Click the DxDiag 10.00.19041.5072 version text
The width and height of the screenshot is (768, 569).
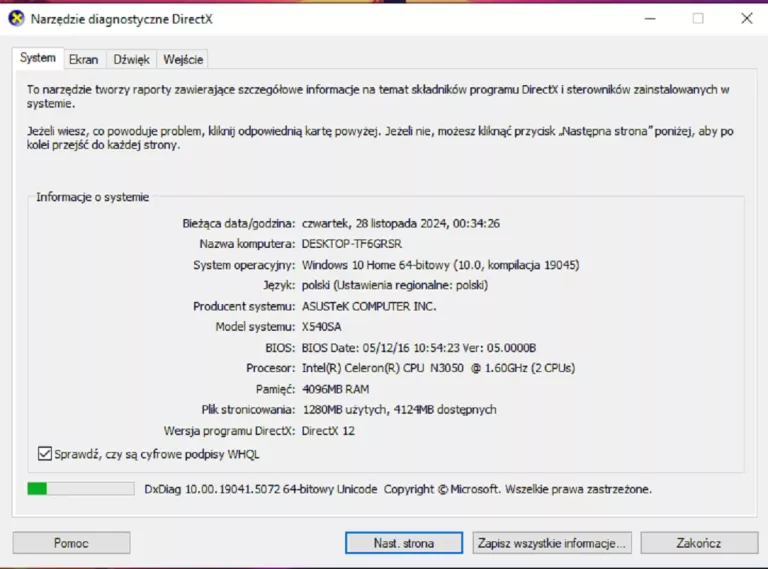261,489
